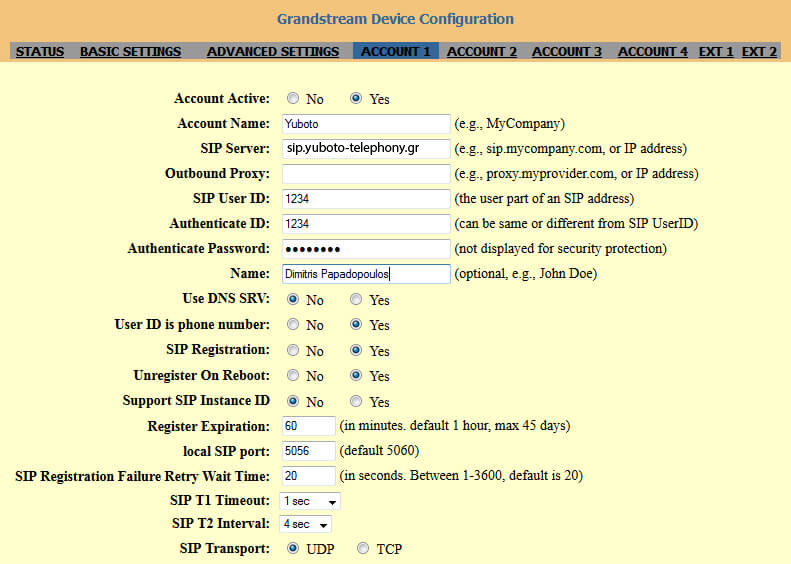791x564 pixels.
Task: Click the Authenticate Password field
Action: pyautogui.click(x=365, y=248)
